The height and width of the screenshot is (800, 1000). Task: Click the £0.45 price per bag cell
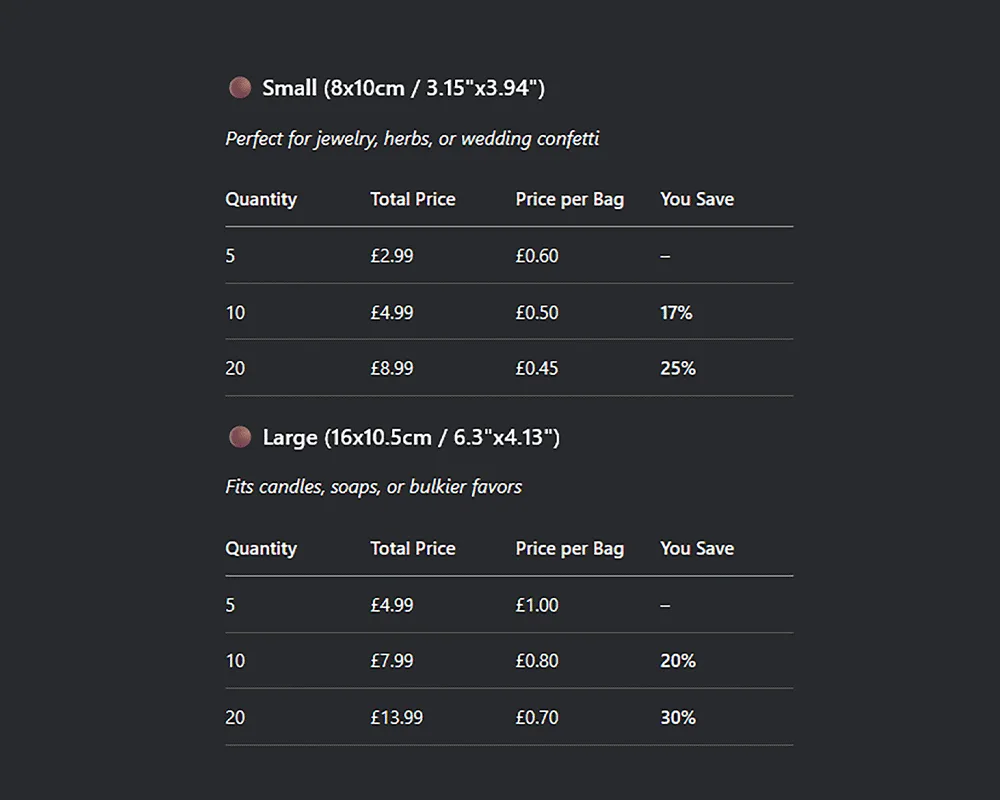[x=537, y=368]
